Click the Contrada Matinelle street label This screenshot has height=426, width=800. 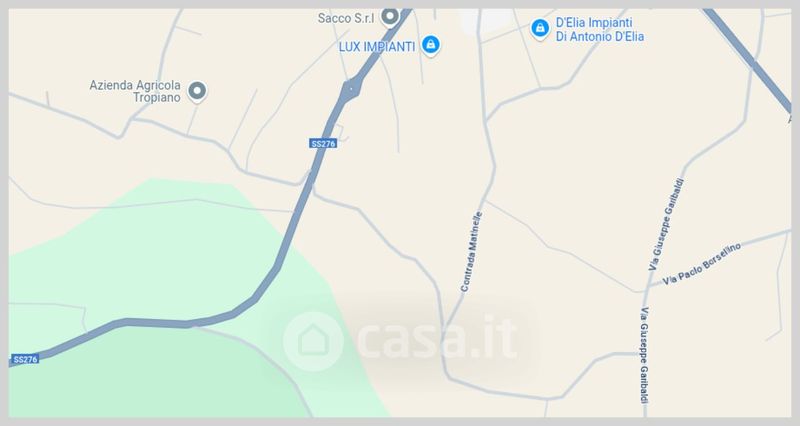[x=471, y=252]
